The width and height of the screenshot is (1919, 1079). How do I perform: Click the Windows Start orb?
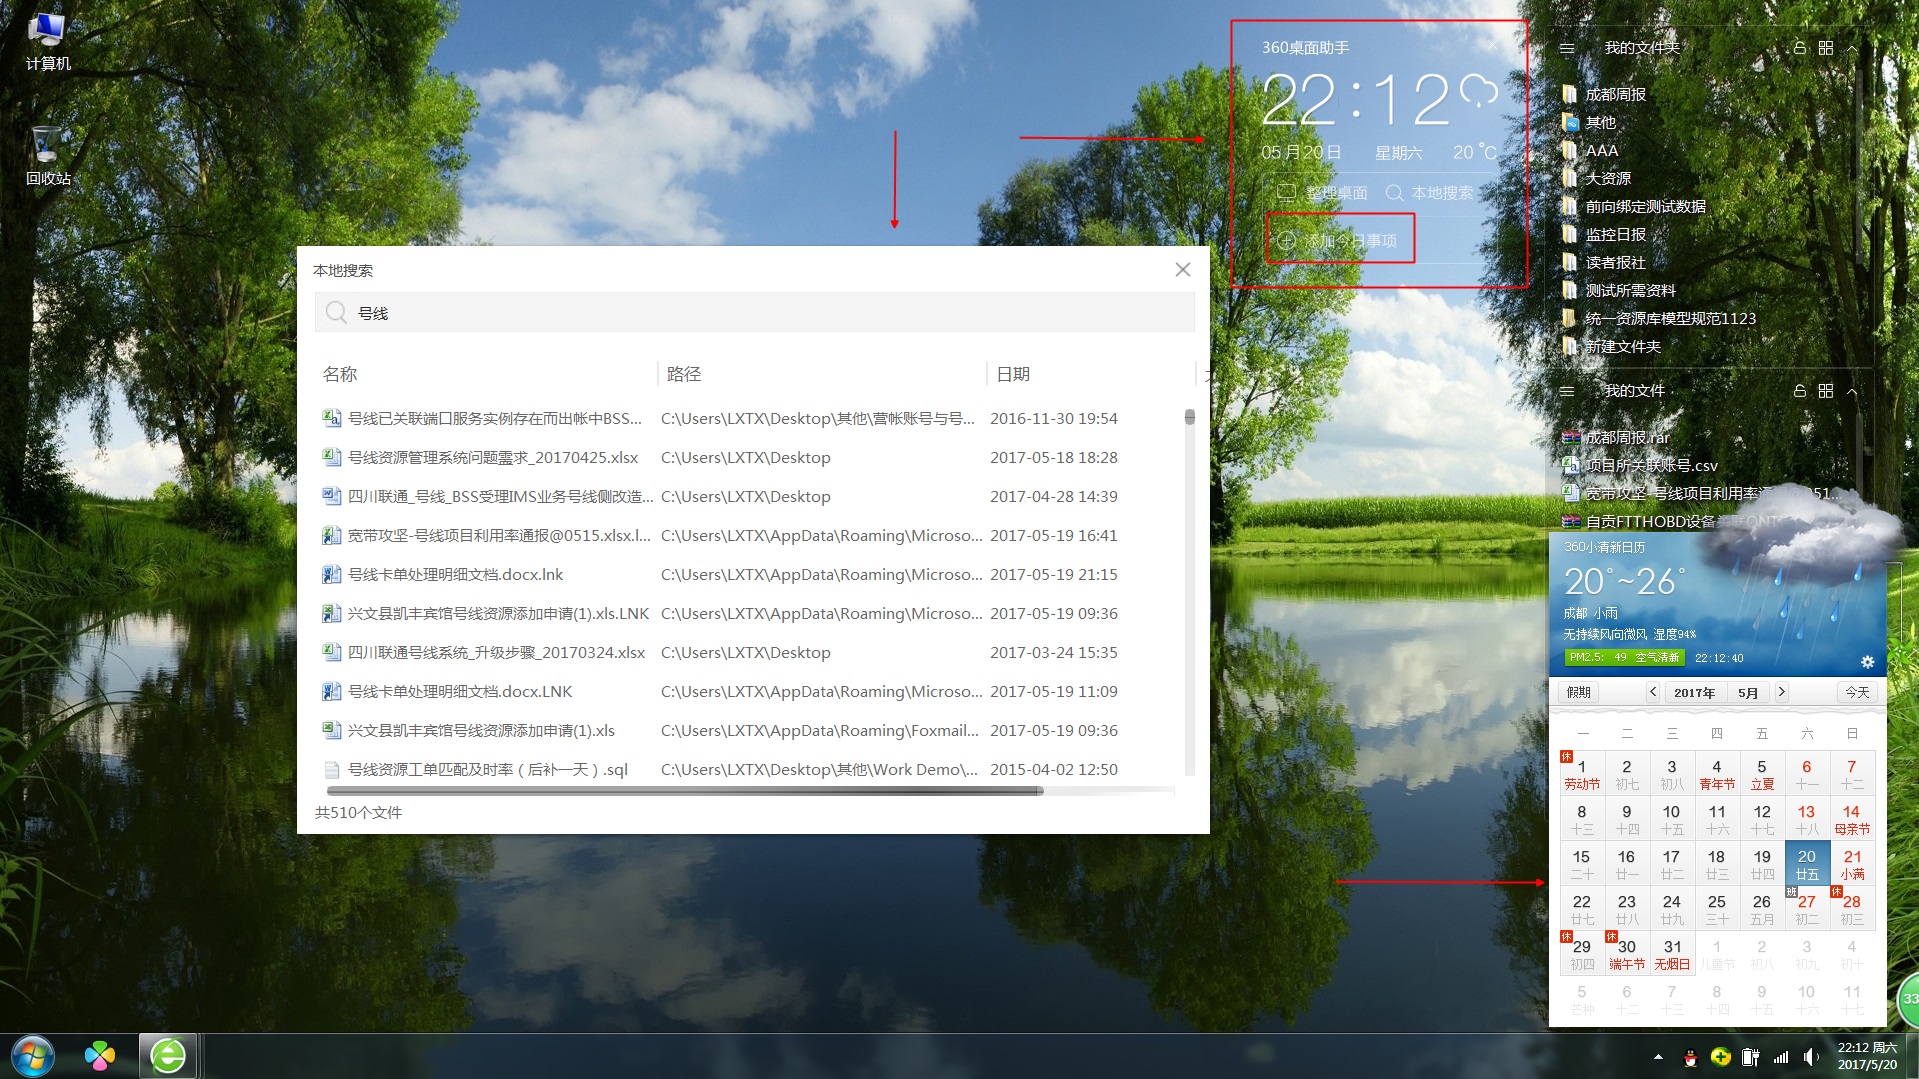[x=33, y=1055]
